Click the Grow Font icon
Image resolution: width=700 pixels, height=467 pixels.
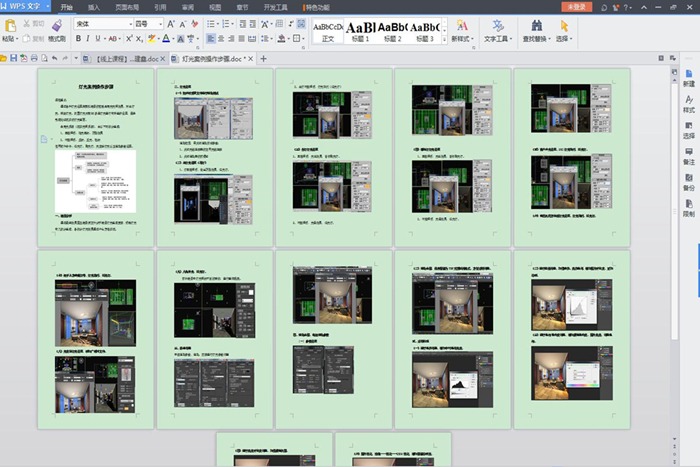171,24
